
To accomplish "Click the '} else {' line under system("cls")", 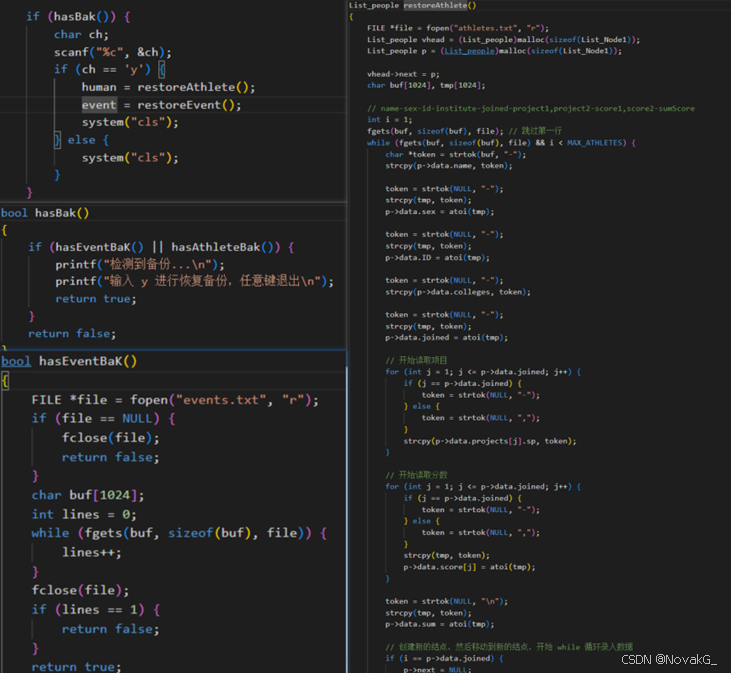I will [82, 140].
